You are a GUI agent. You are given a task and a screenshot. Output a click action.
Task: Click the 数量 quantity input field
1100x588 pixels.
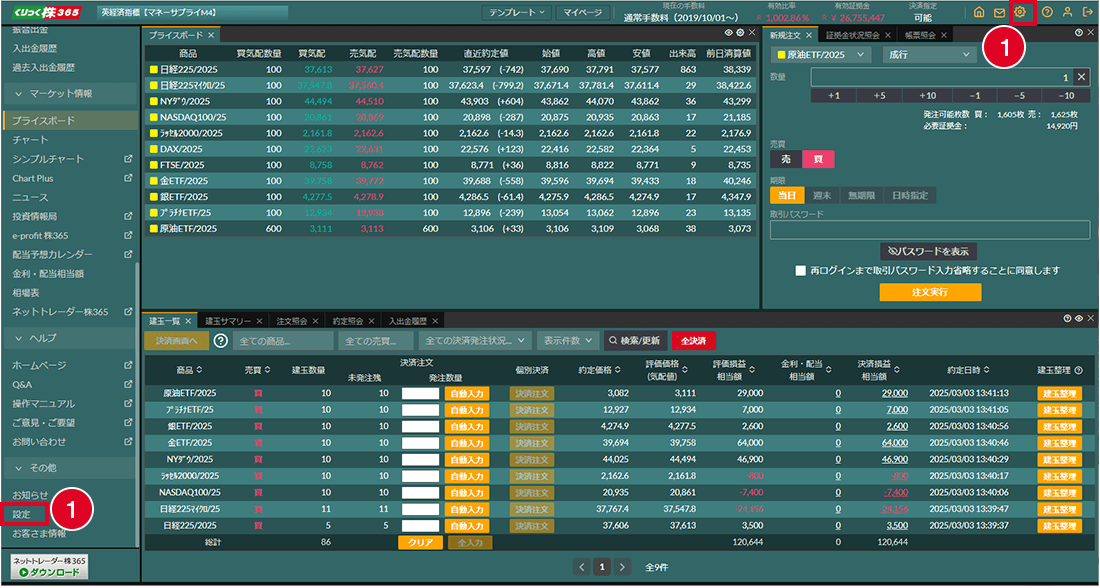942,77
